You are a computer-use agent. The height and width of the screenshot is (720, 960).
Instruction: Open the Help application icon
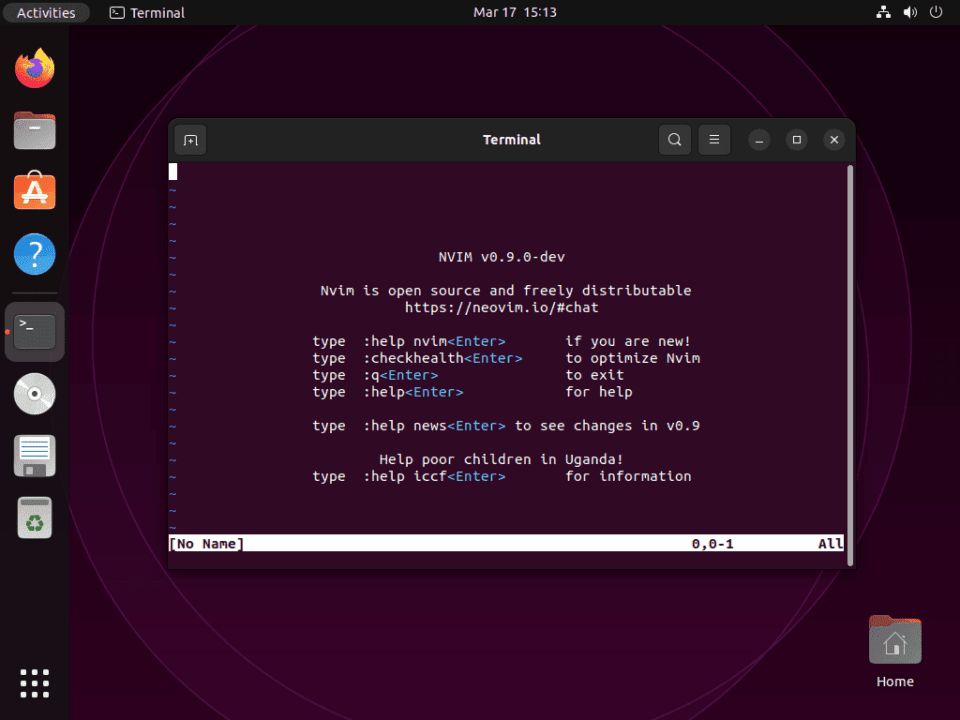click(x=34, y=254)
